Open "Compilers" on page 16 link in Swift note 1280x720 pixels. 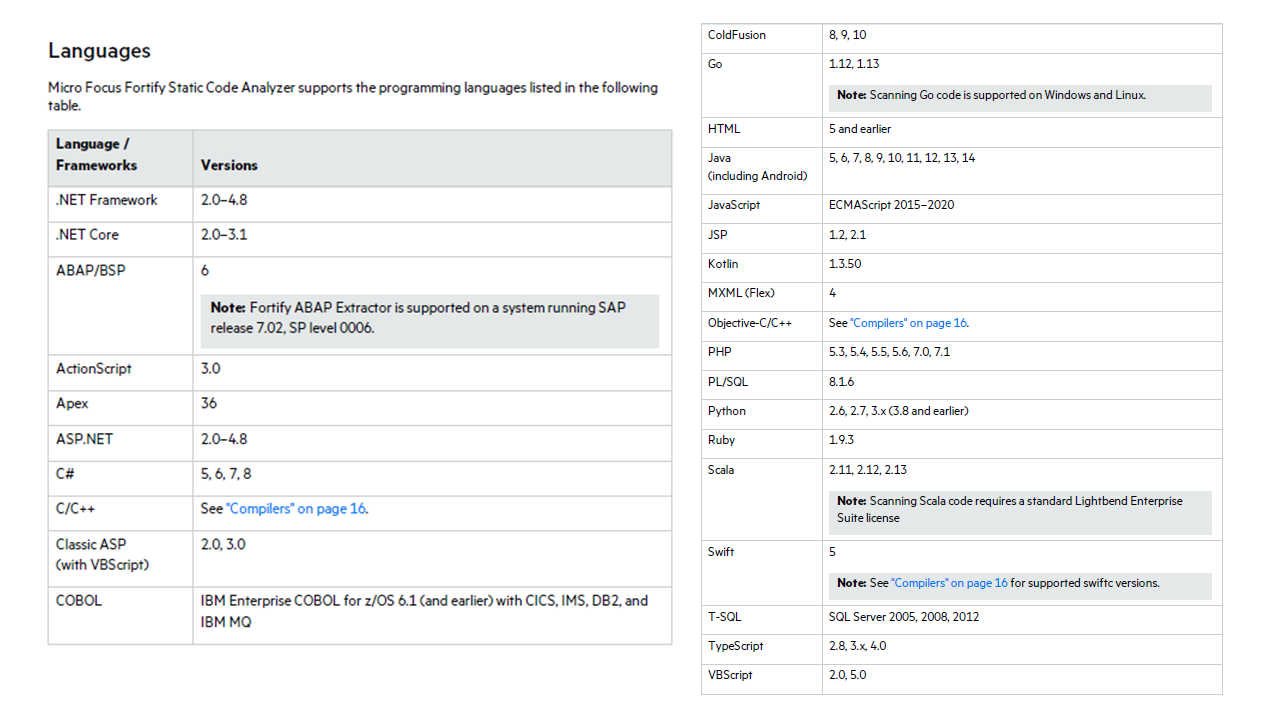pos(950,583)
